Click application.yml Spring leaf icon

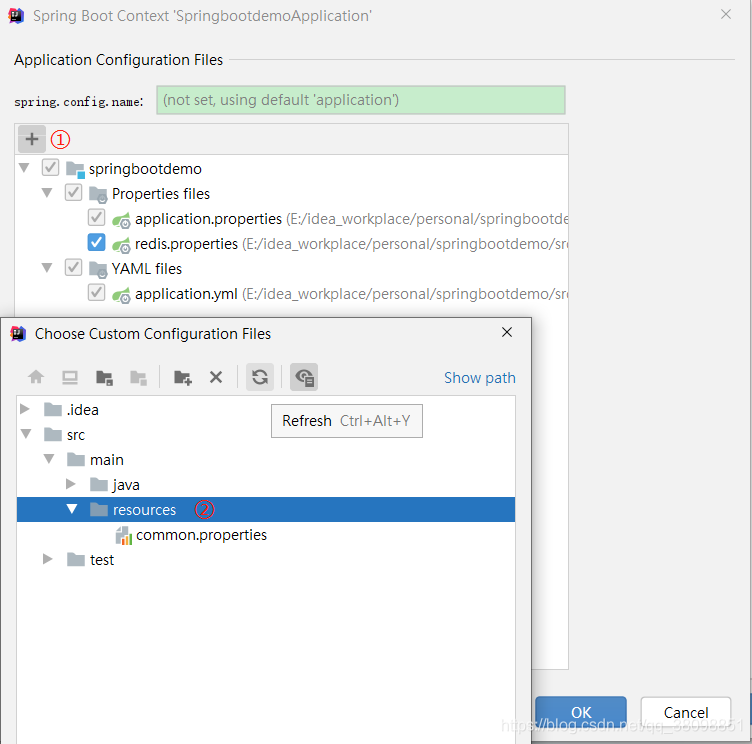(121, 295)
